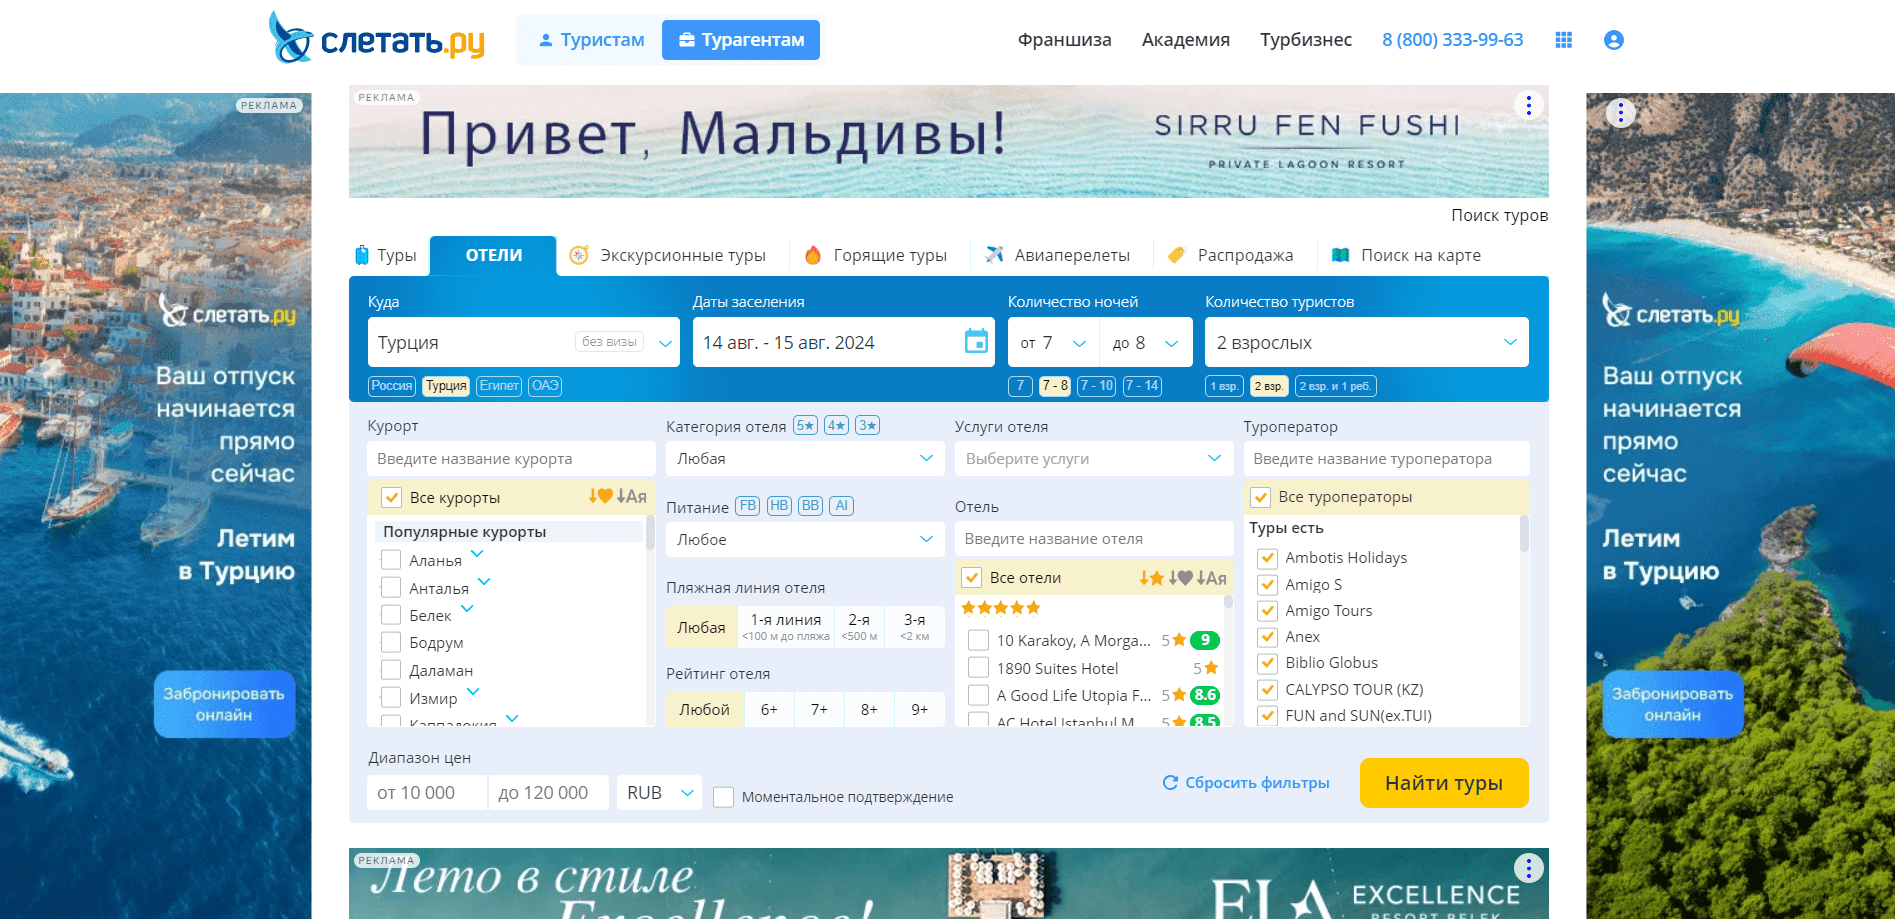Open the Куда destination dropdown showing Турция
The width and height of the screenshot is (1895, 919).
tap(523, 342)
